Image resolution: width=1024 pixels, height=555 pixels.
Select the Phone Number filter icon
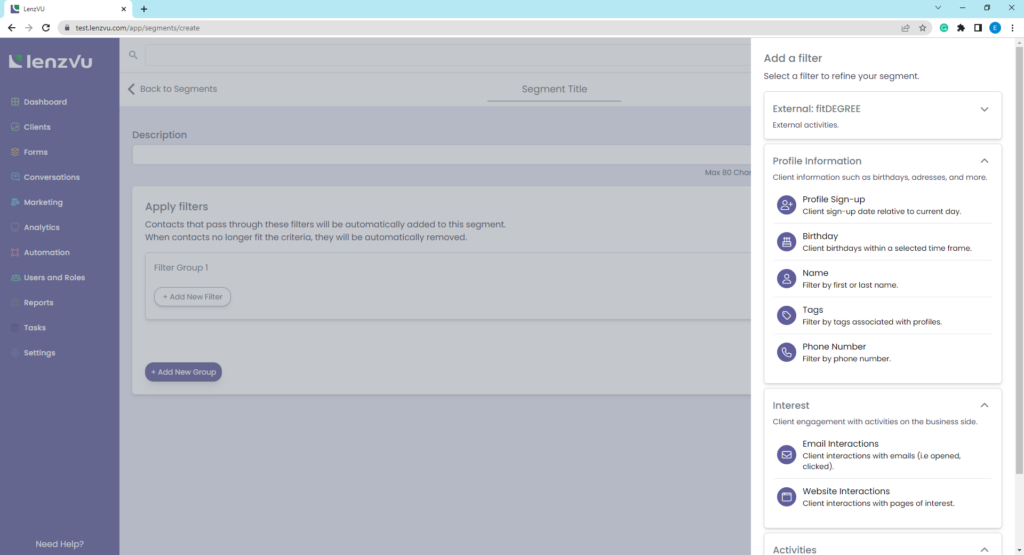786,352
